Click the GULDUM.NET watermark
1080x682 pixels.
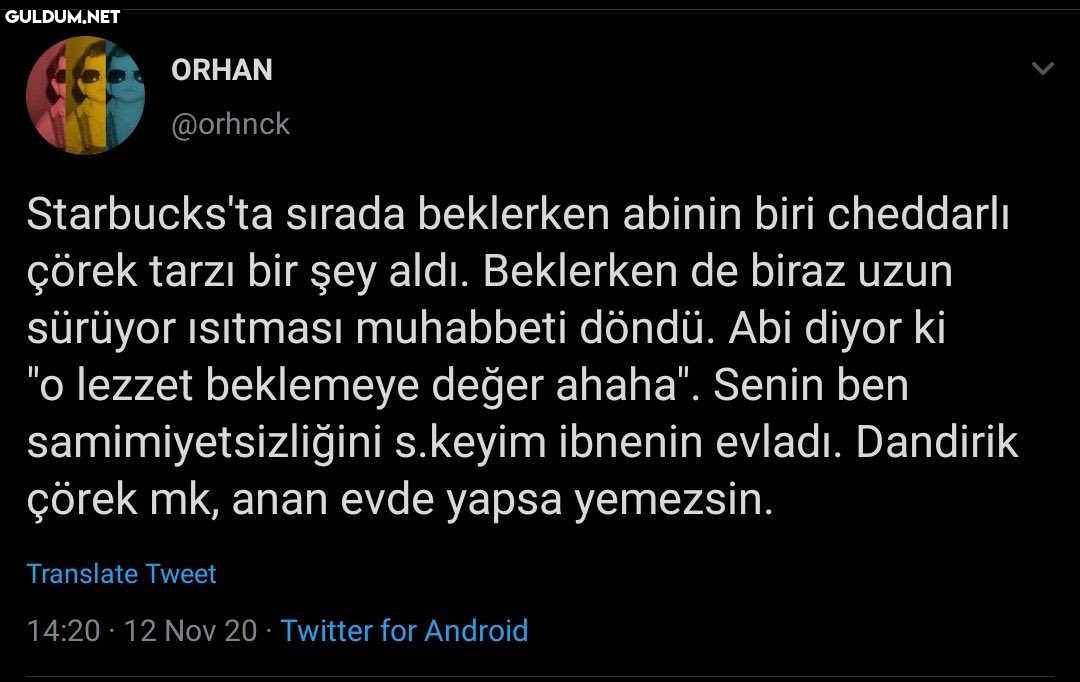click(63, 16)
